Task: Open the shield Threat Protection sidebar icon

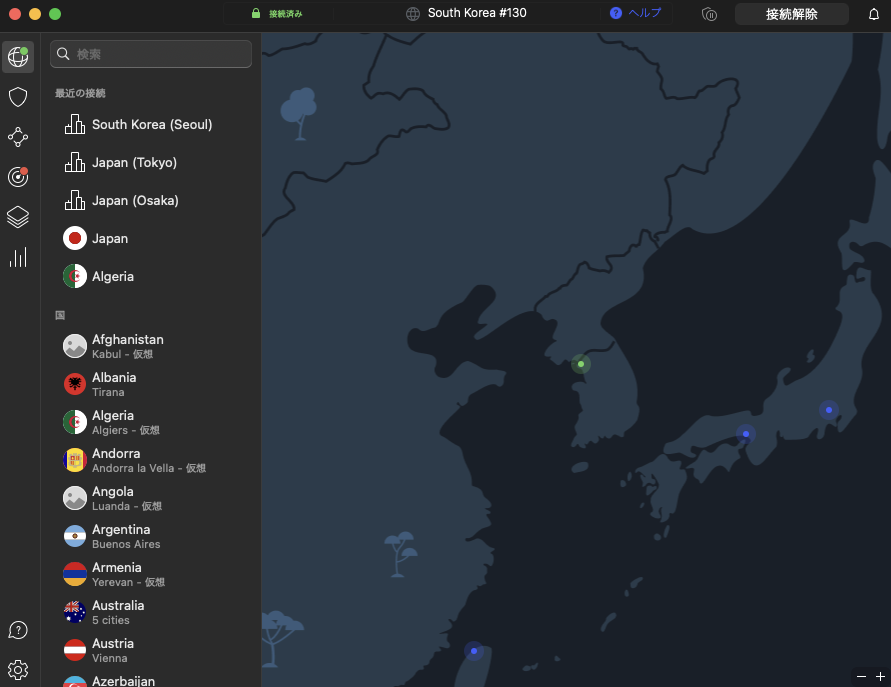Action: [x=17, y=97]
